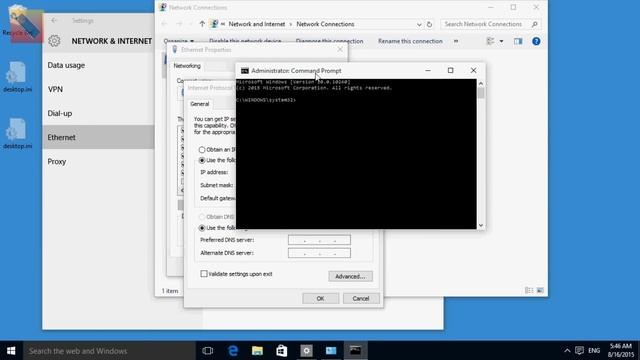Enable Validate settings upon exit
The image size is (640, 360).
(x=204, y=273)
